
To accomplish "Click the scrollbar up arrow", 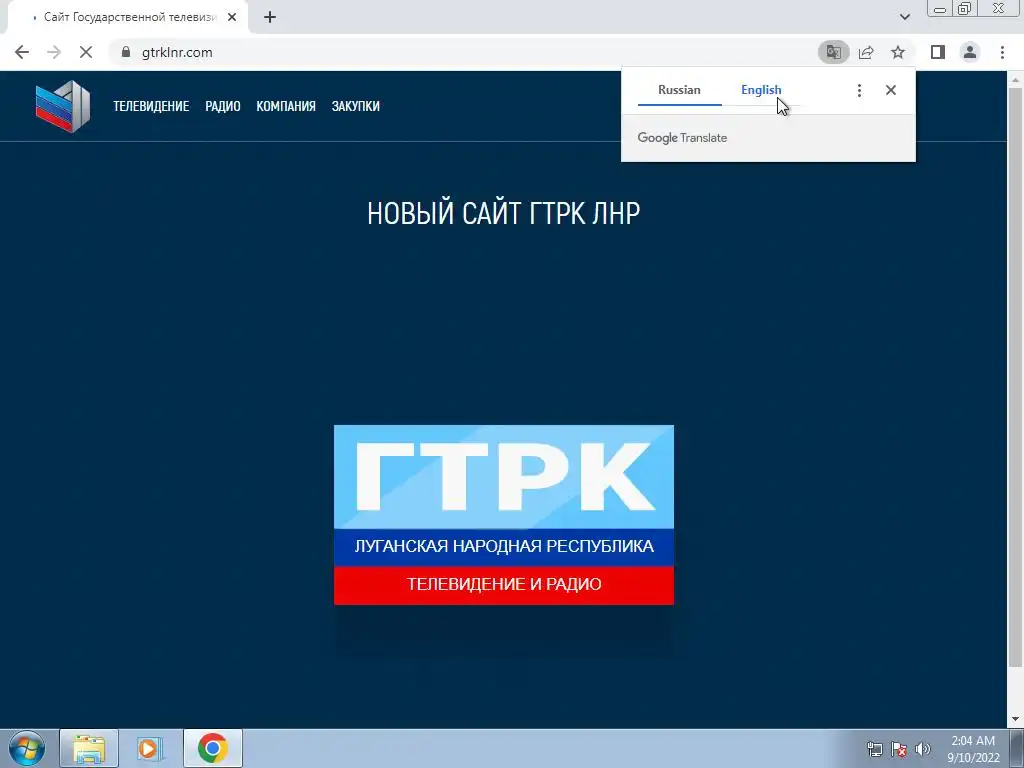I will coord(1016,79).
